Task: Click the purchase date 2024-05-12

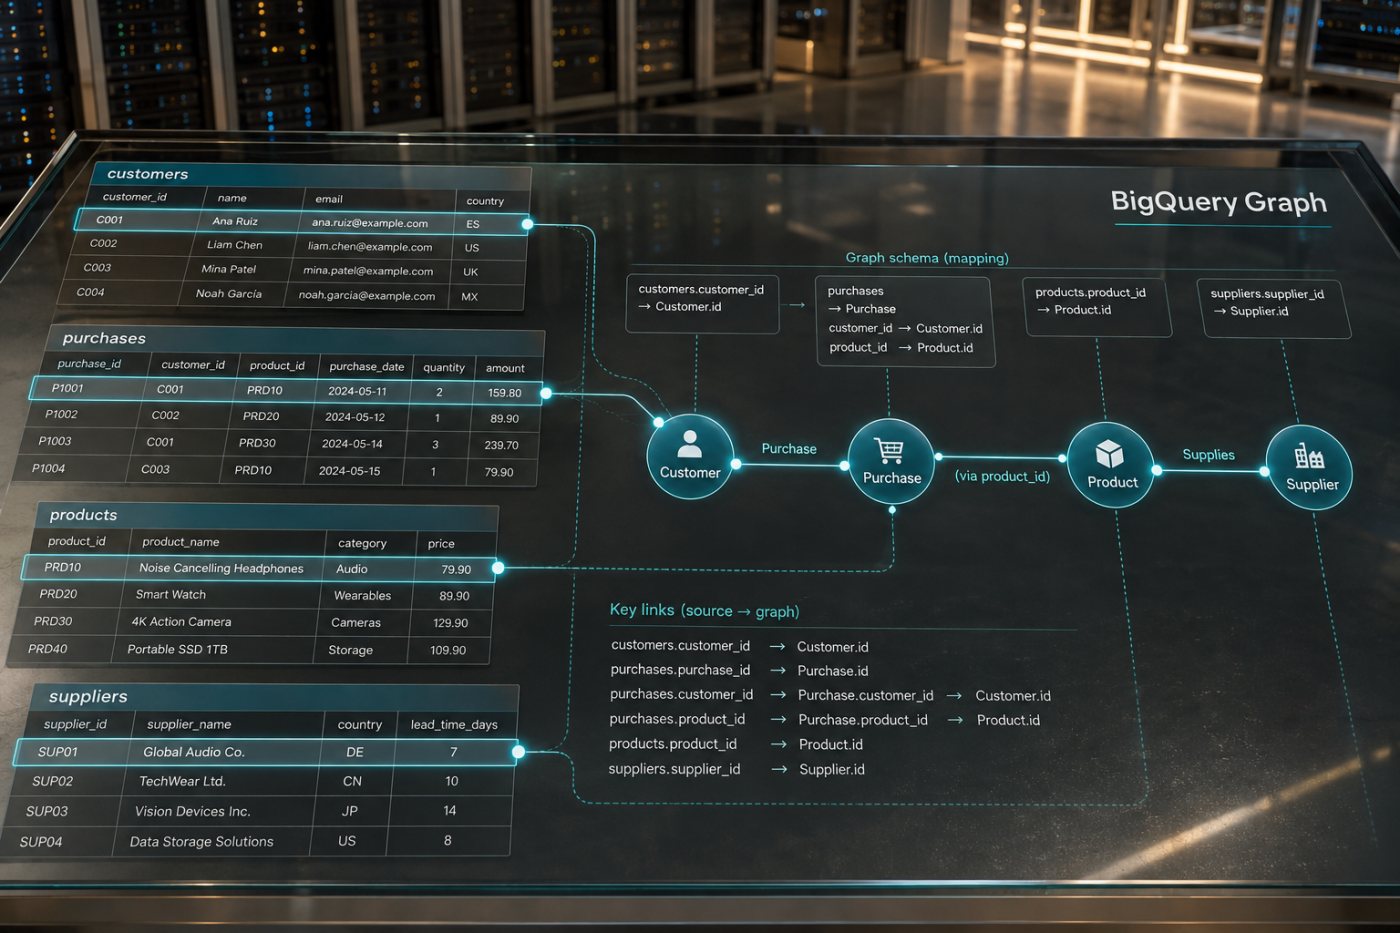Action: 355,417
